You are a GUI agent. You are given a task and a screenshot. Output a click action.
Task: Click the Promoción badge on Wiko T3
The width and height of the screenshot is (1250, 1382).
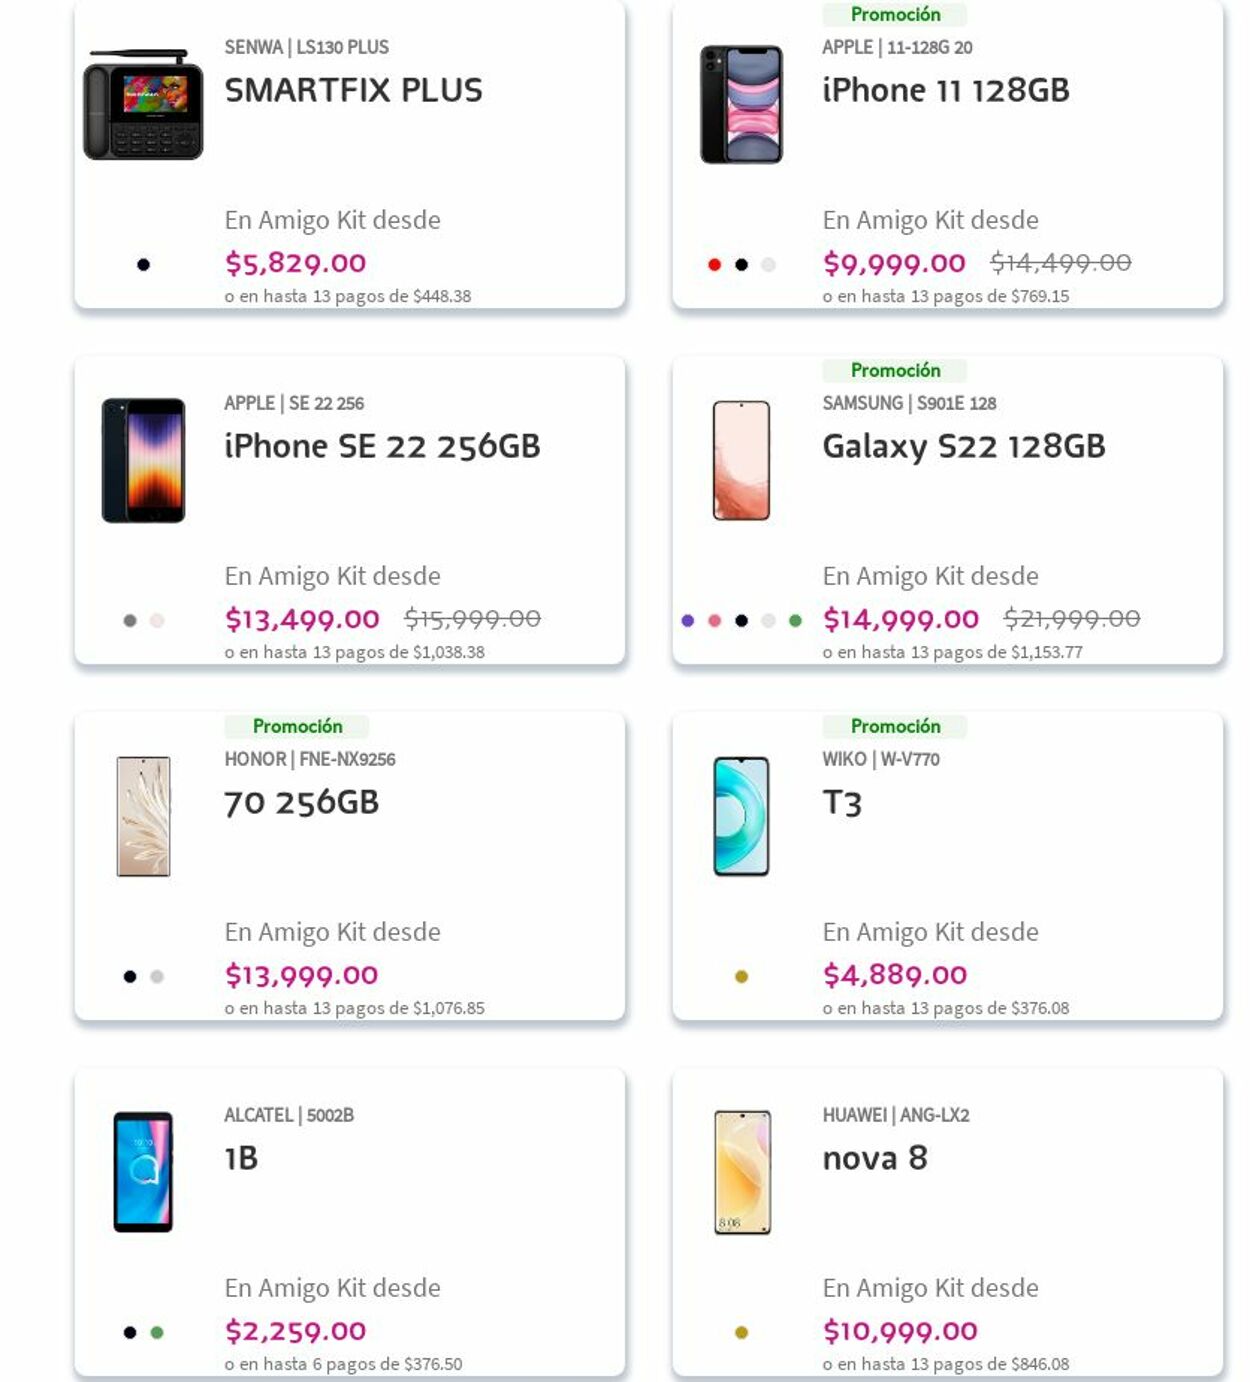click(x=895, y=726)
